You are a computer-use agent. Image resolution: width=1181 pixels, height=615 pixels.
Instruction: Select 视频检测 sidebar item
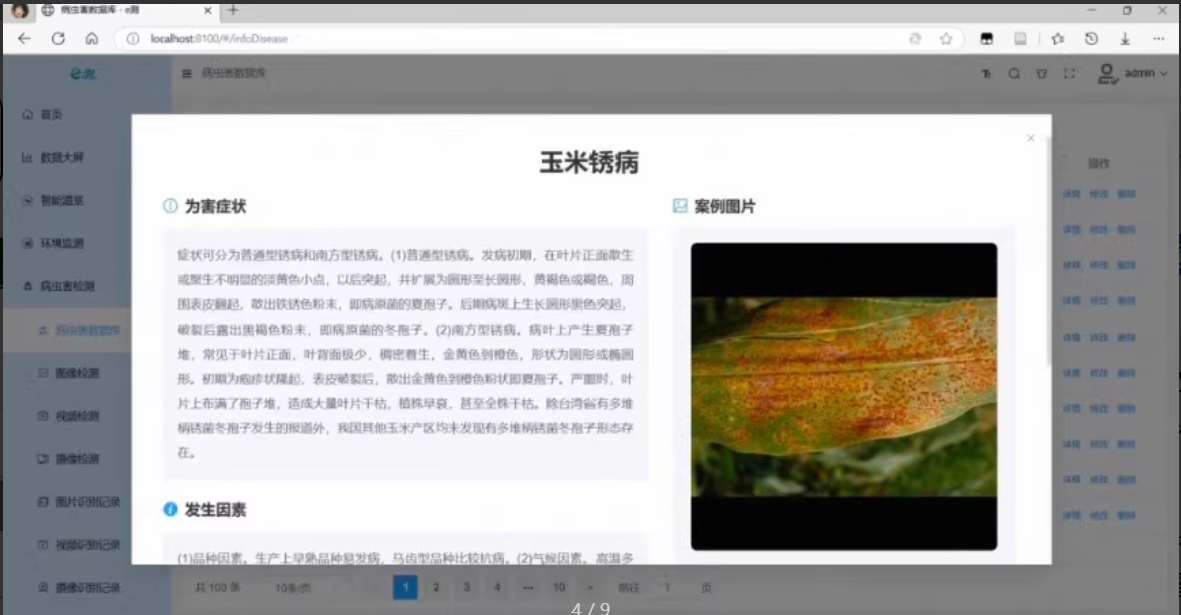click(77, 416)
